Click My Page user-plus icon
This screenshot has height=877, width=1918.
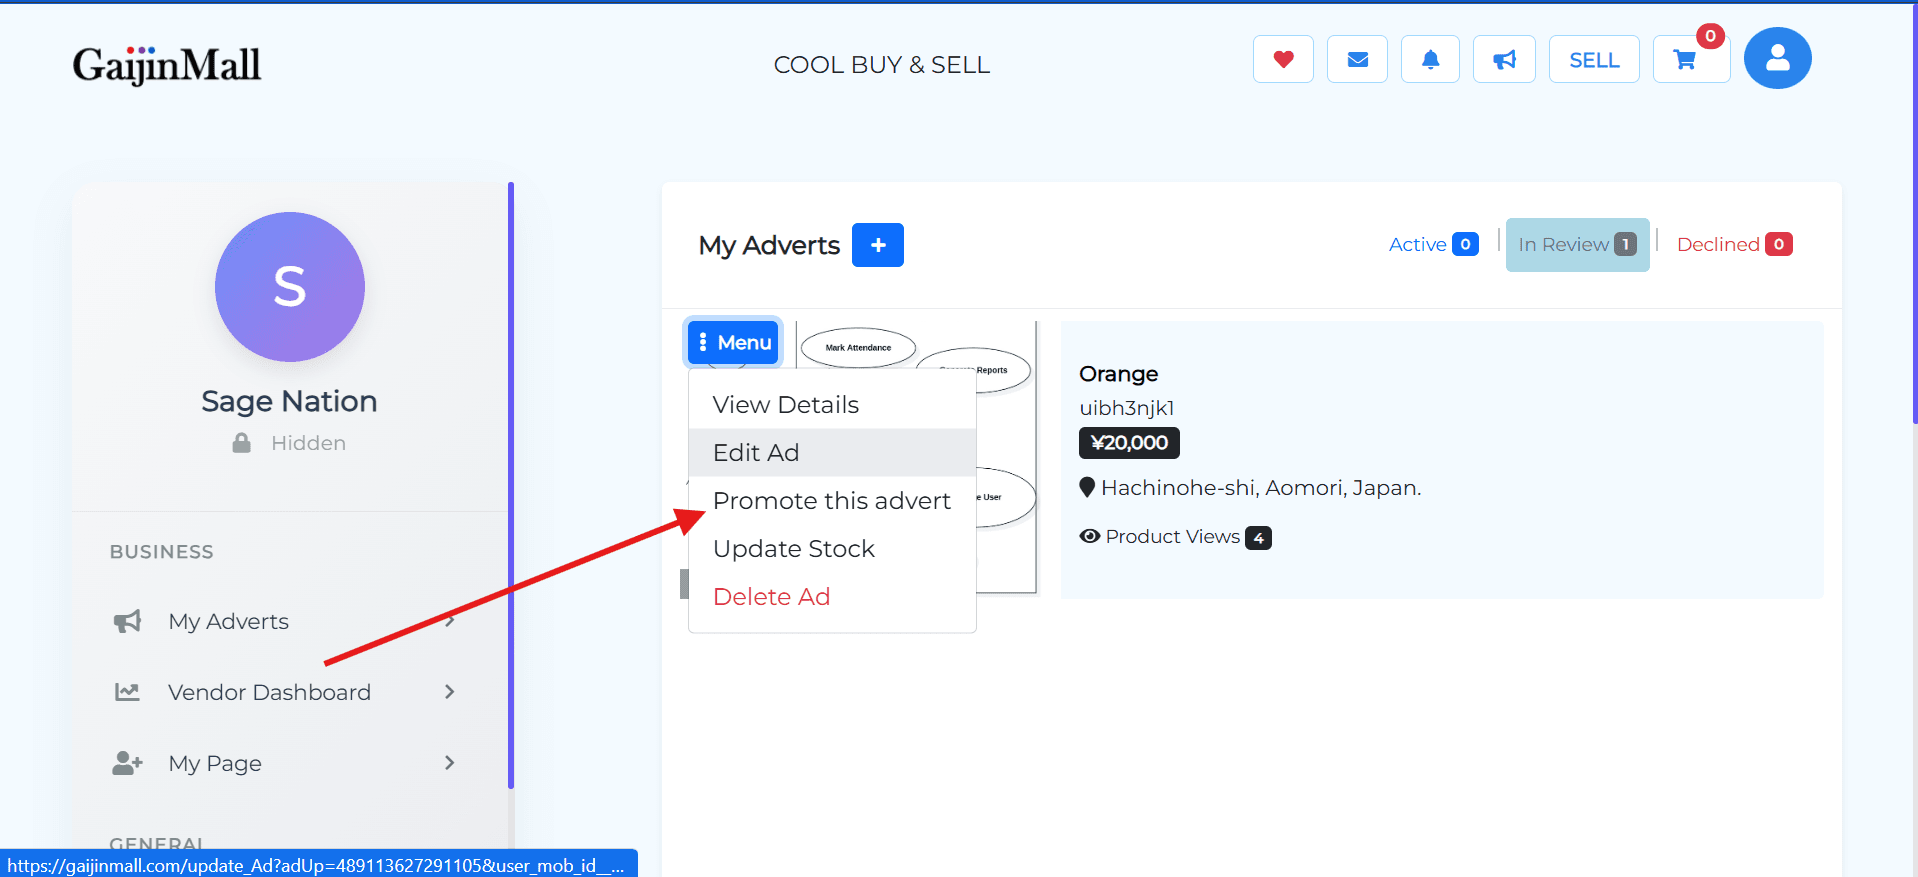coord(127,763)
